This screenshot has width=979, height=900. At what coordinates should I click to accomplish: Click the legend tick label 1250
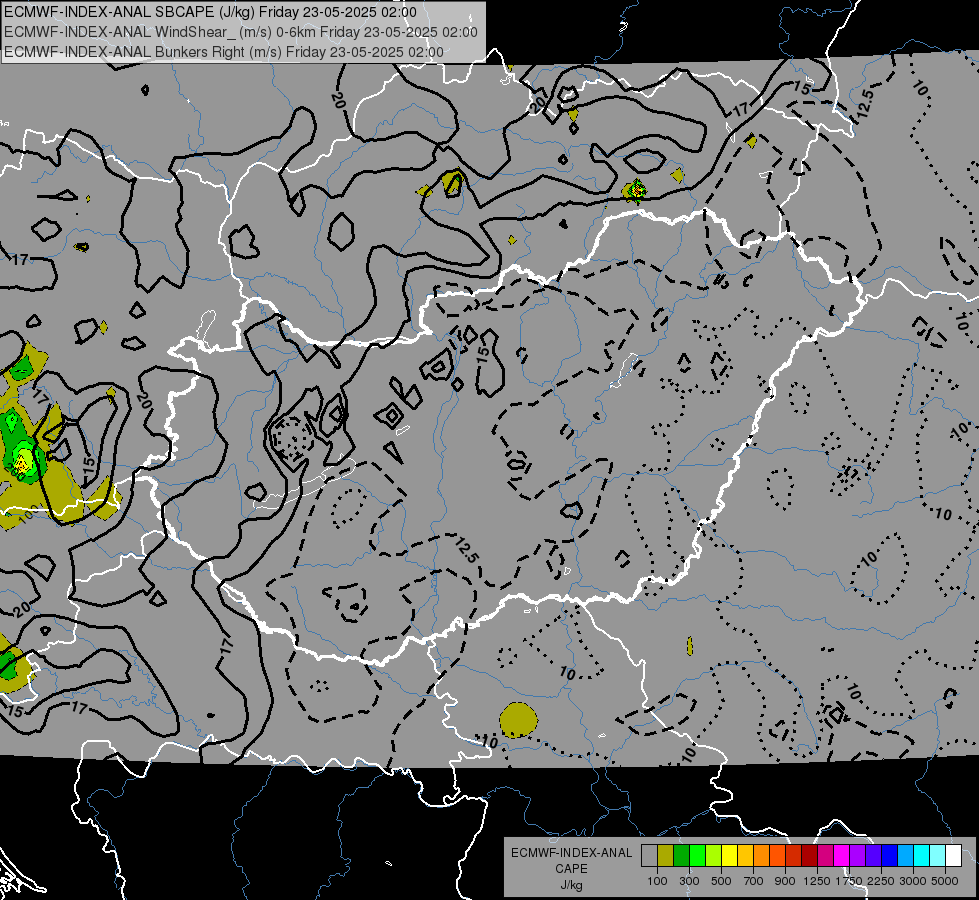click(x=817, y=881)
